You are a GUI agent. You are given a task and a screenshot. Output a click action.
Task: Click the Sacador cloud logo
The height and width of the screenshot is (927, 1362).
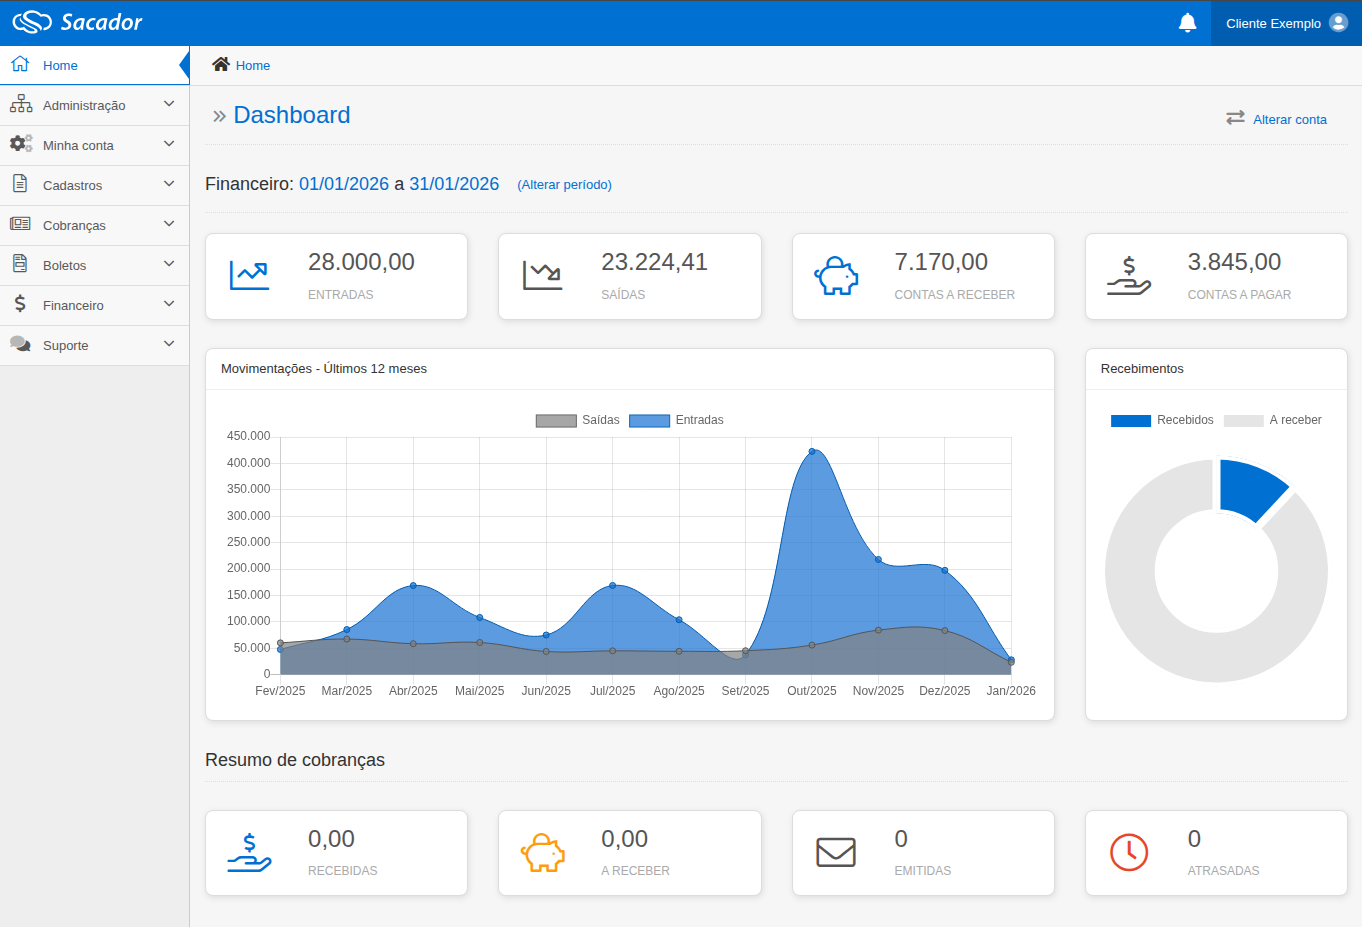(x=30, y=21)
